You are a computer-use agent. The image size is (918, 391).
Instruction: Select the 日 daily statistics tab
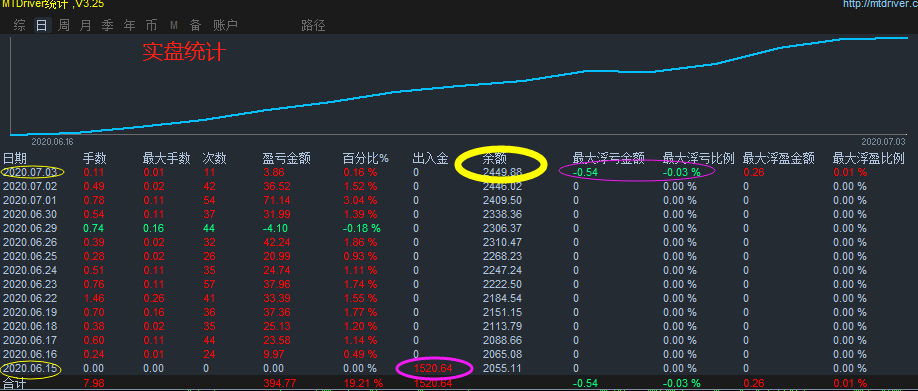point(41,26)
